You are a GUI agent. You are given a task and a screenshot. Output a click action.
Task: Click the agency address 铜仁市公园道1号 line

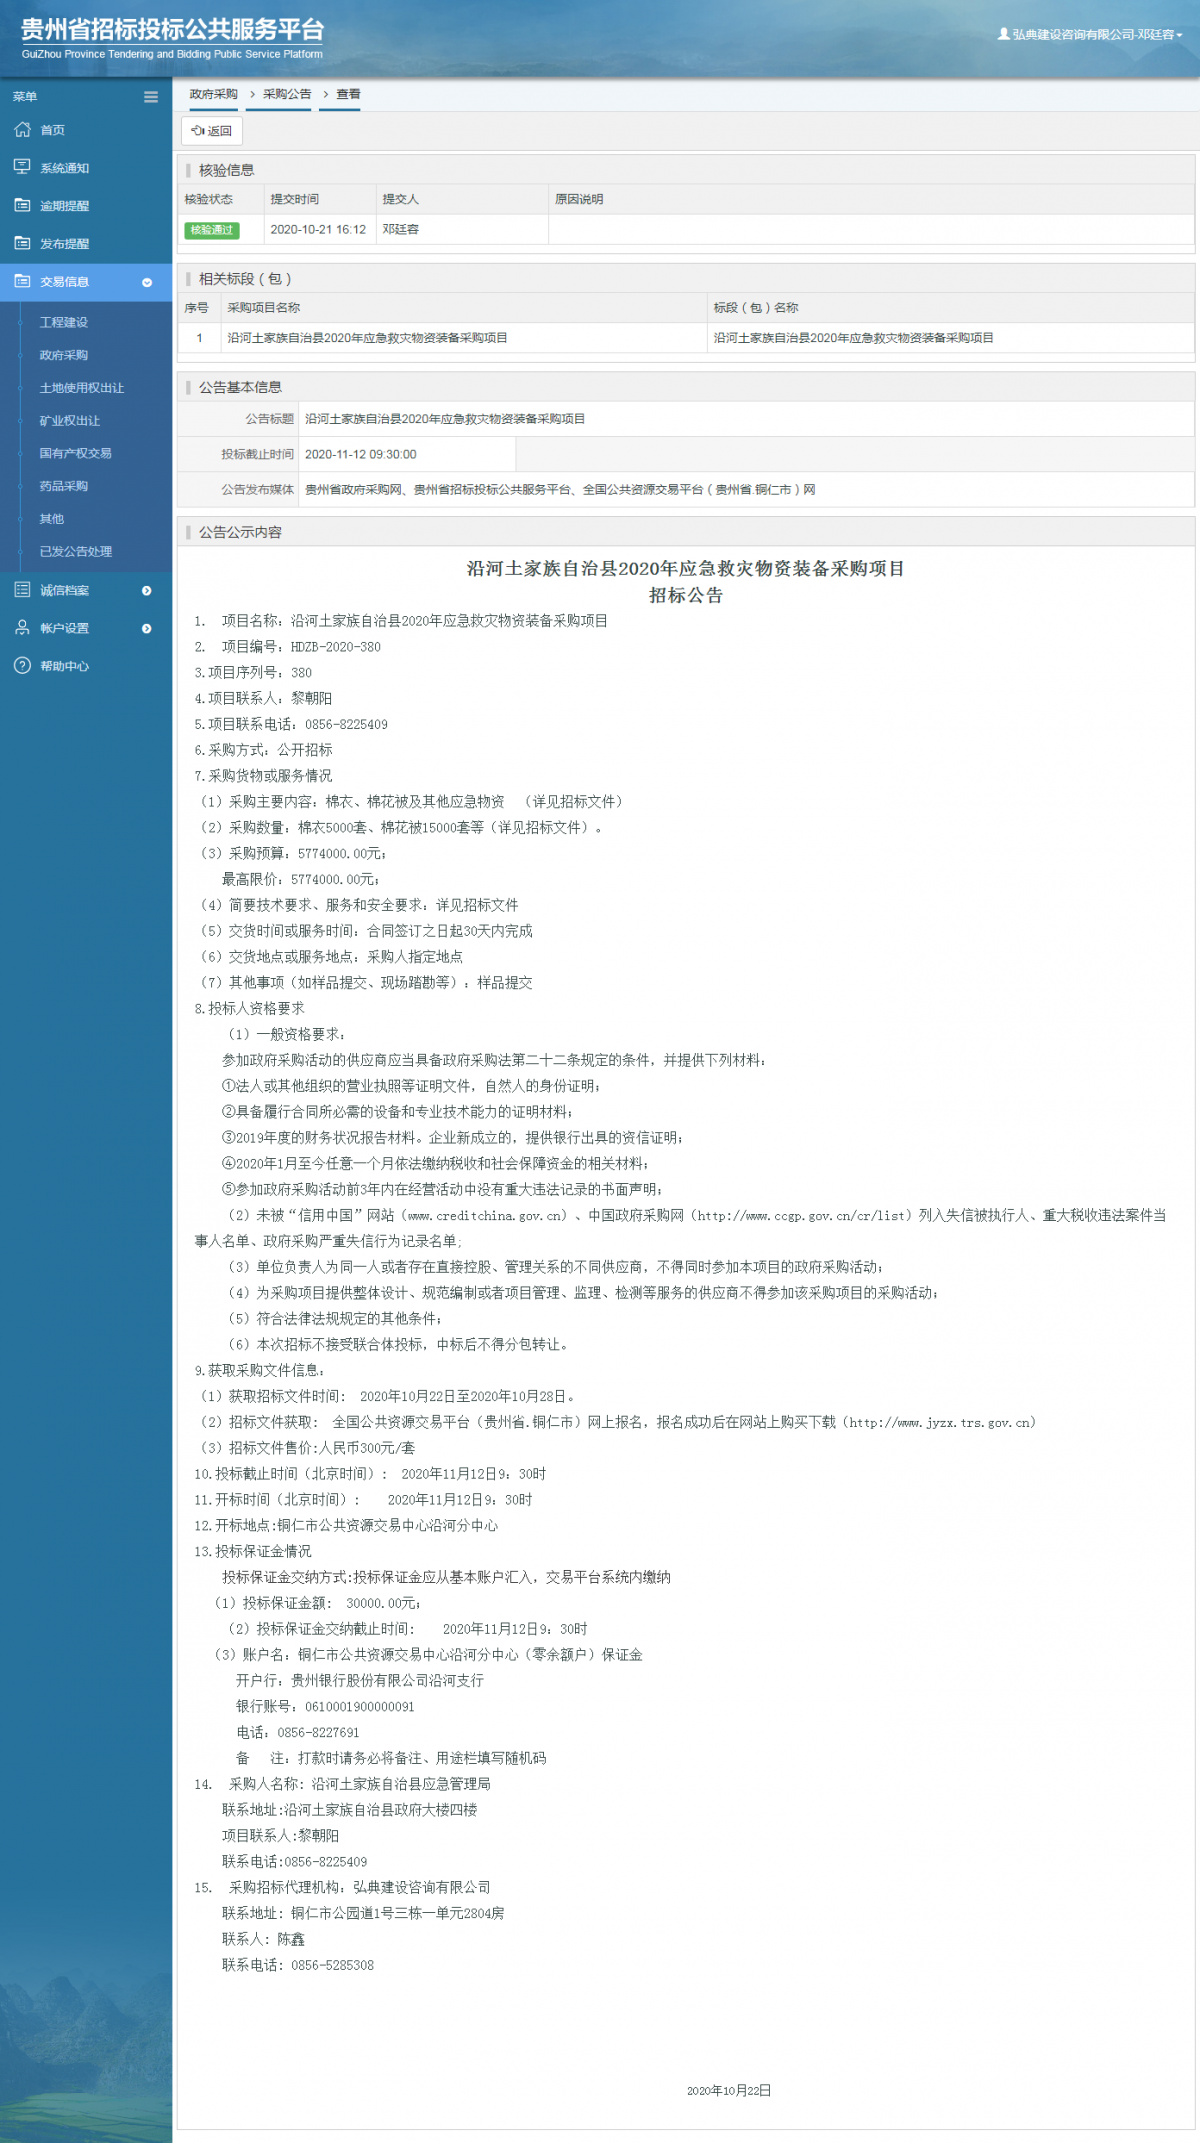[x=363, y=1913]
